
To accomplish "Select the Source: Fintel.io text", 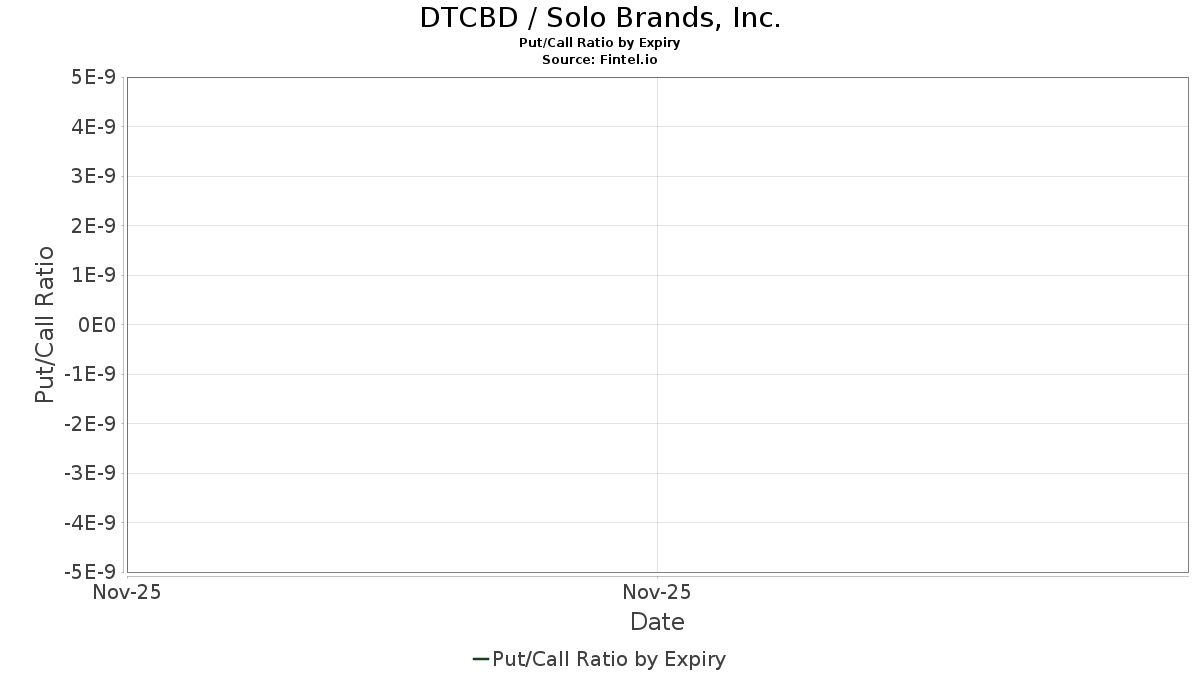I will pyautogui.click(x=600, y=60).
